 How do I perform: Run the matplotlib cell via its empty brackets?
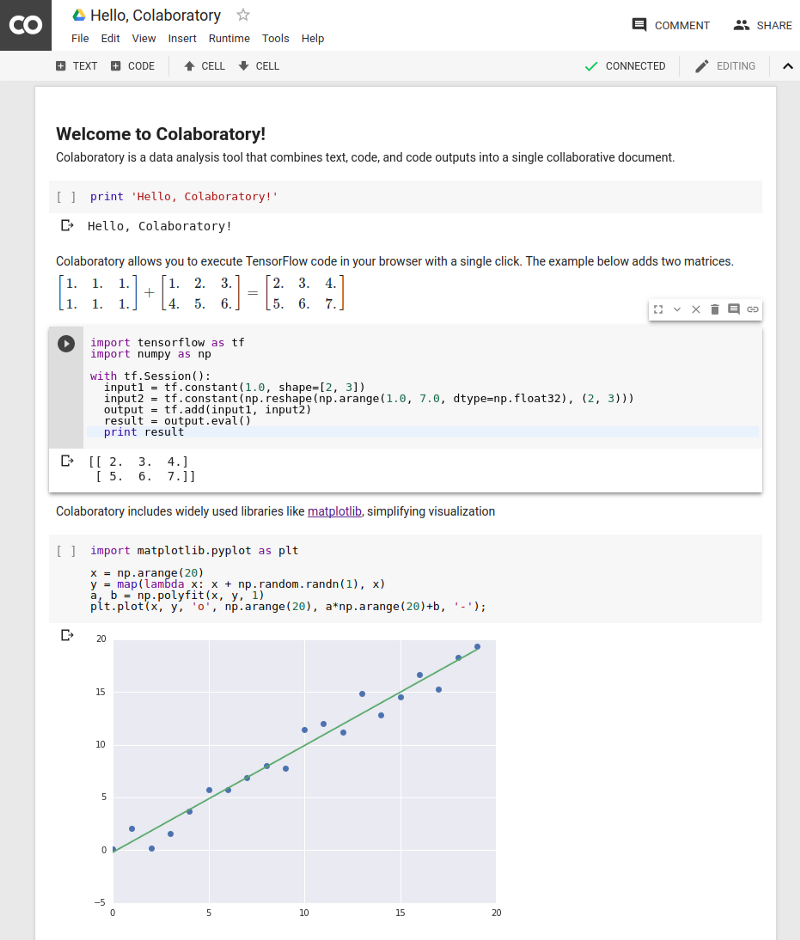(66, 551)
